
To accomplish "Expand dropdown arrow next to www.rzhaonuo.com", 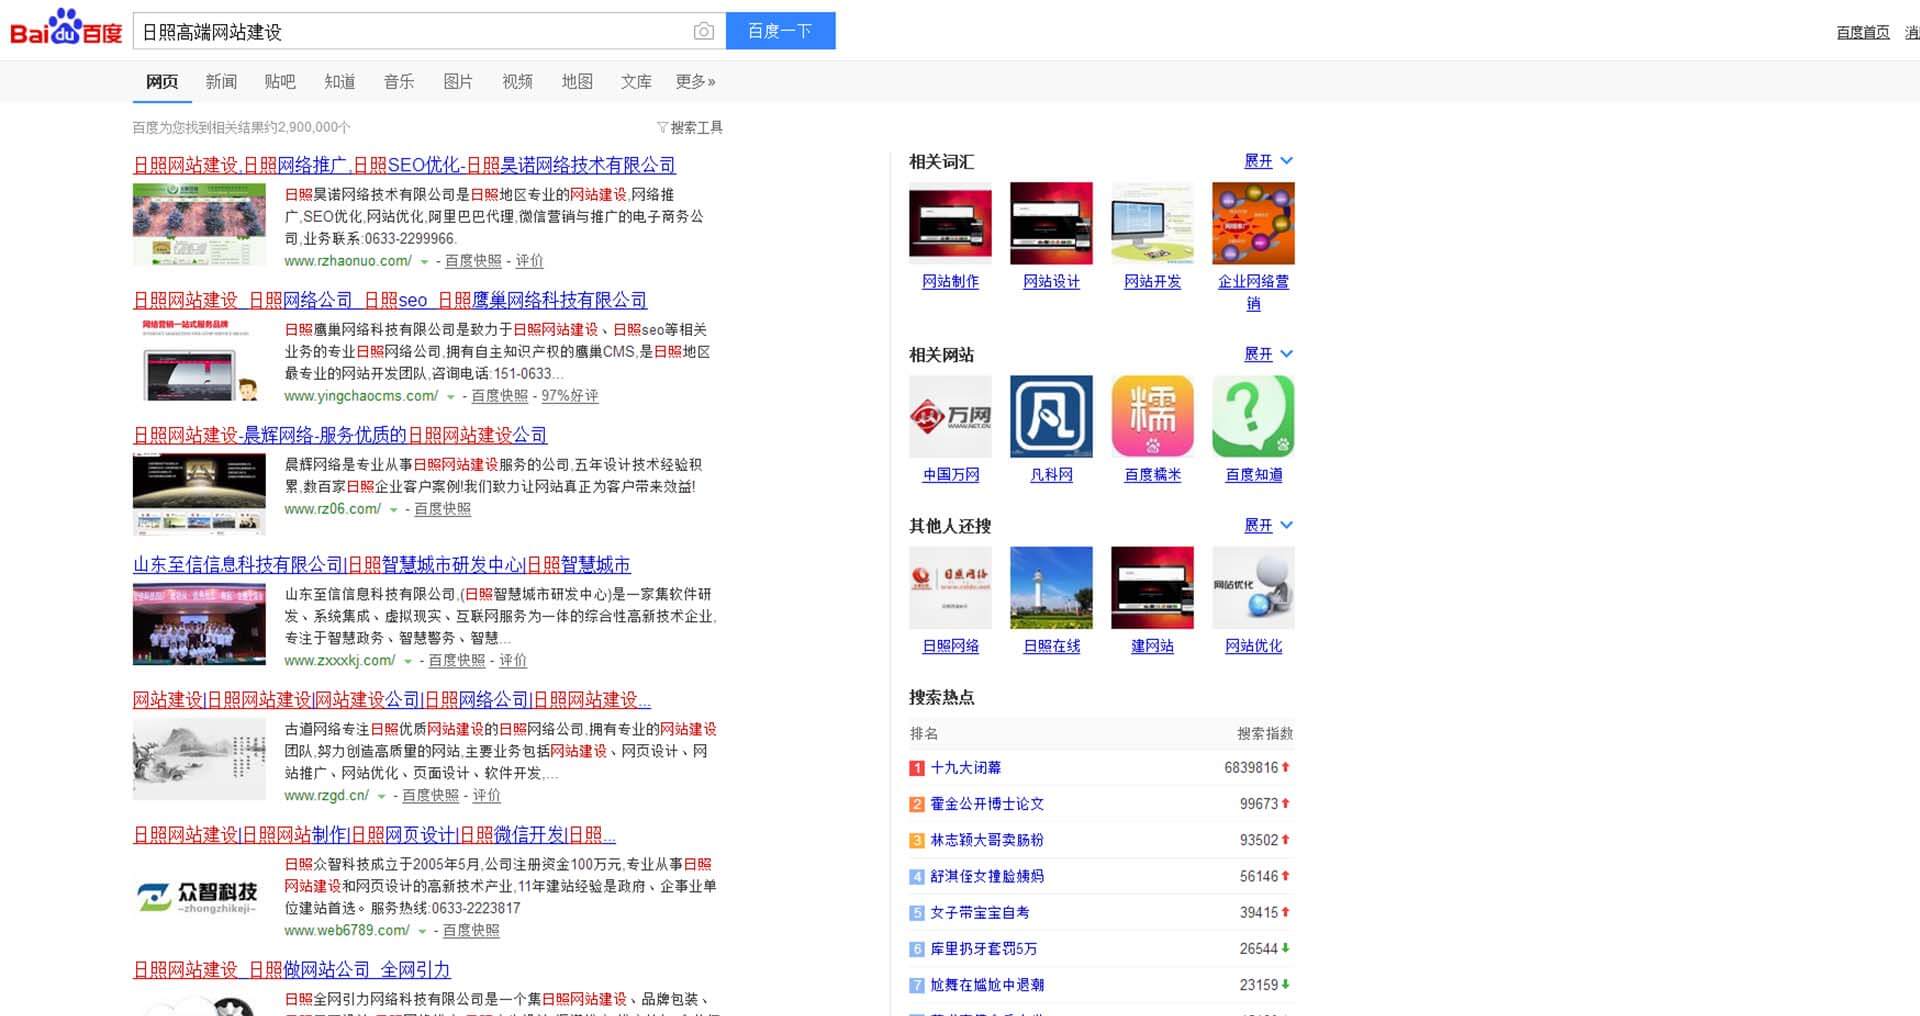I will coord(424,262).
